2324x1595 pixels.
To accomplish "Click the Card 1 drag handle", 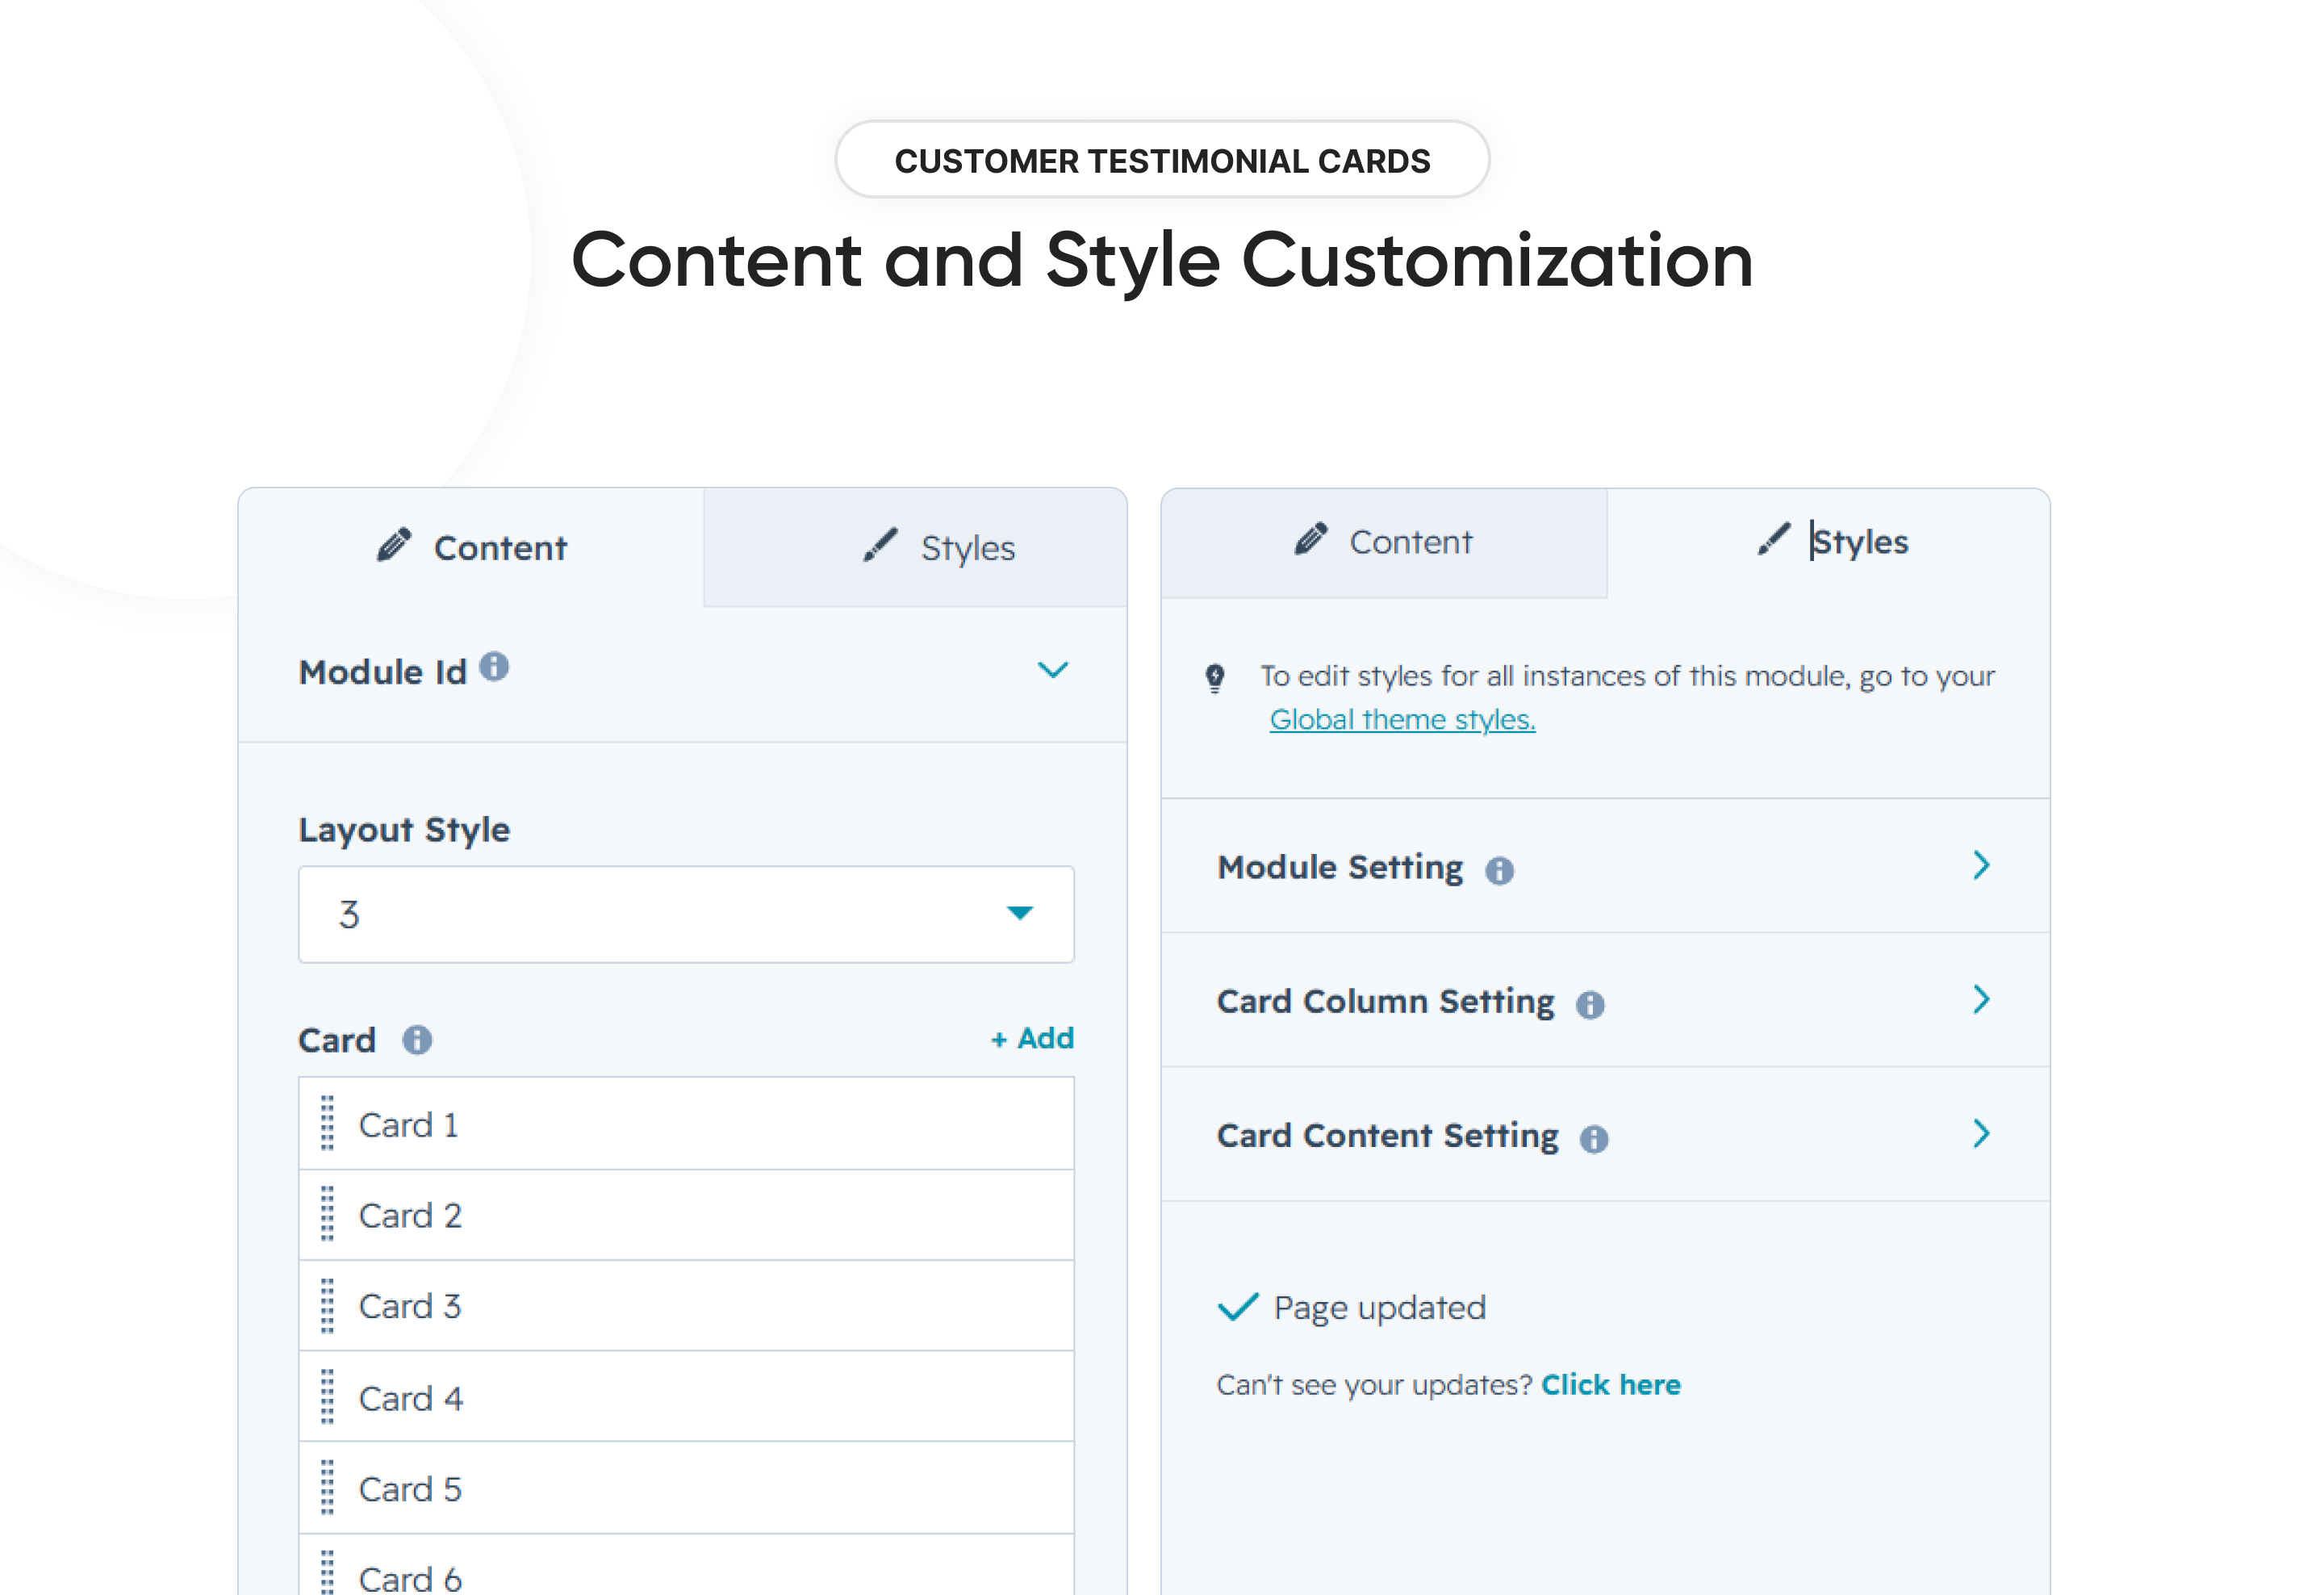I will pos(327,1123).
